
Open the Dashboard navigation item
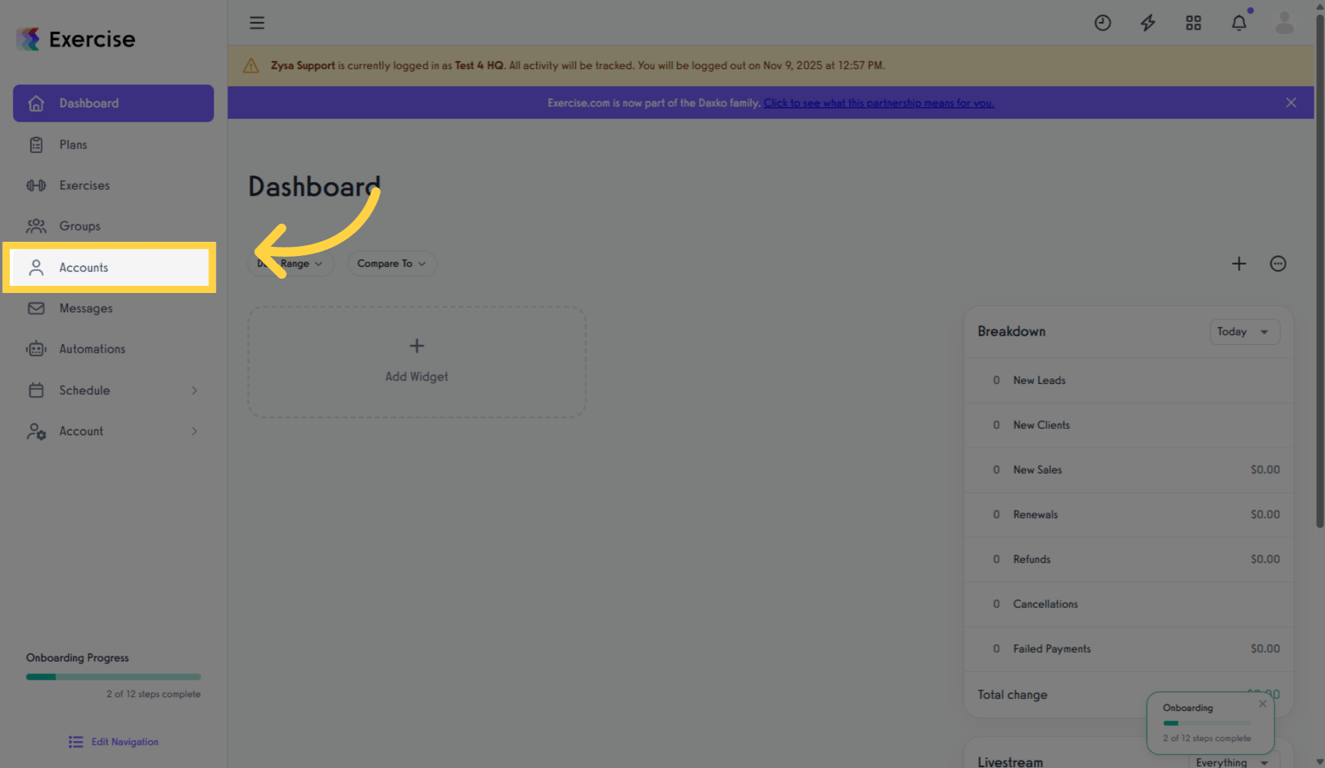point(88,102)
